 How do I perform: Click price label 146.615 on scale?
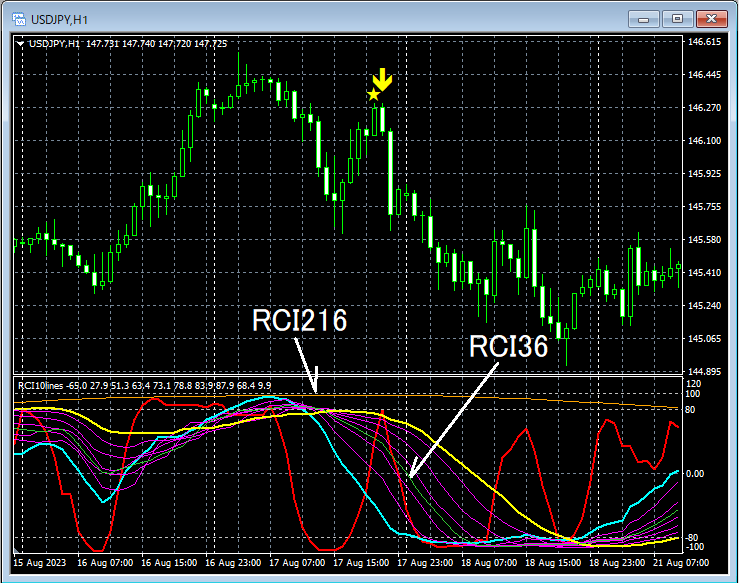[704, 42]
